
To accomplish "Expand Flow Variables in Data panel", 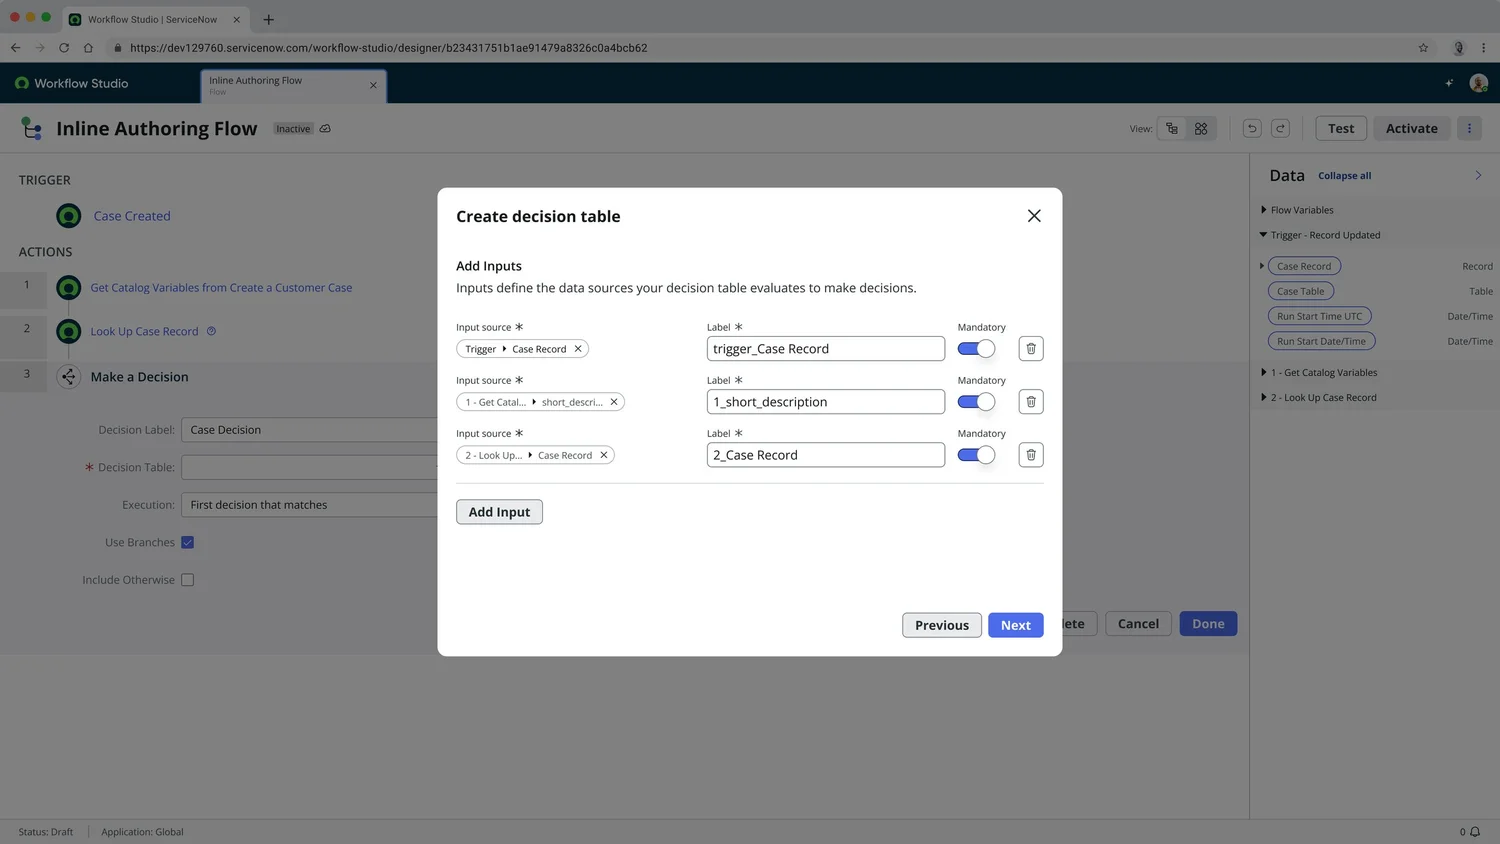I will pos(1264,210).
